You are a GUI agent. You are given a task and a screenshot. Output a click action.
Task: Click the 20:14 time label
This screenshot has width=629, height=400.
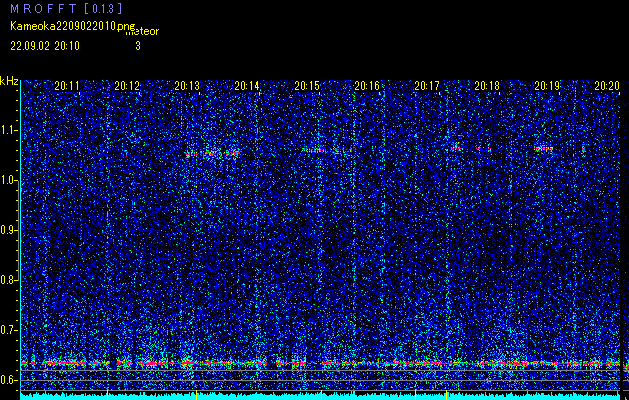tap(247, 86)
